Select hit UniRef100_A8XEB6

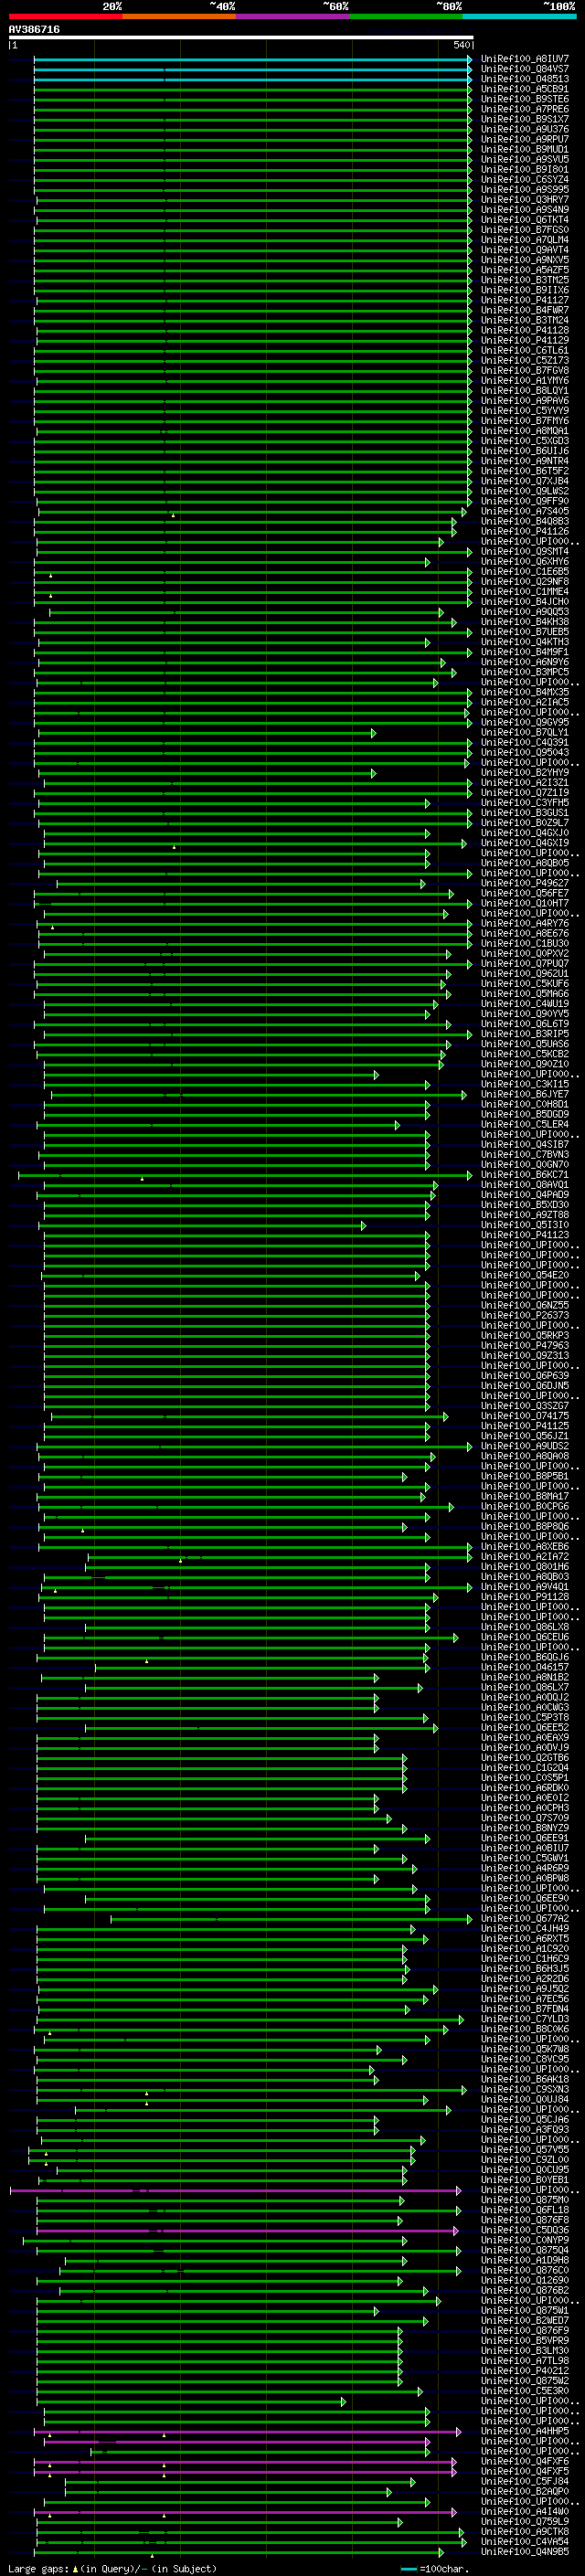pyautogui.click(x=525, y=1546)
